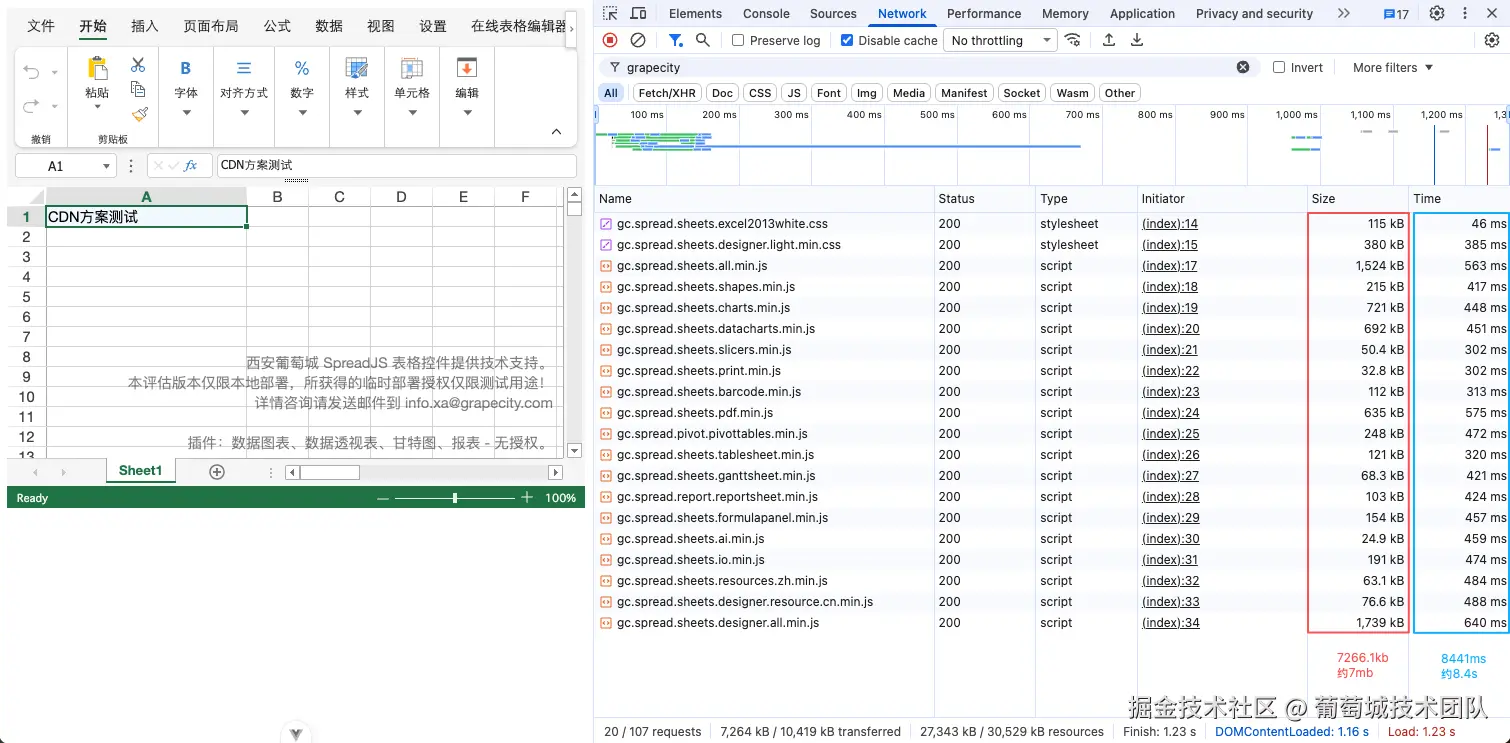Open the More filters dropdown
The width and height of the screenshot is (1510, 743).
point(1393,67)
